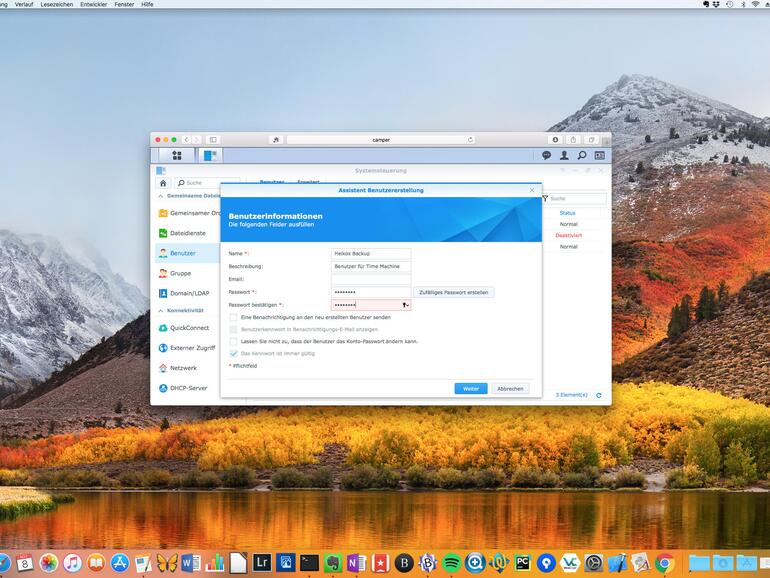The image size is (770, 578).
Task: Go back in Safari
Action: click(186, 140)
